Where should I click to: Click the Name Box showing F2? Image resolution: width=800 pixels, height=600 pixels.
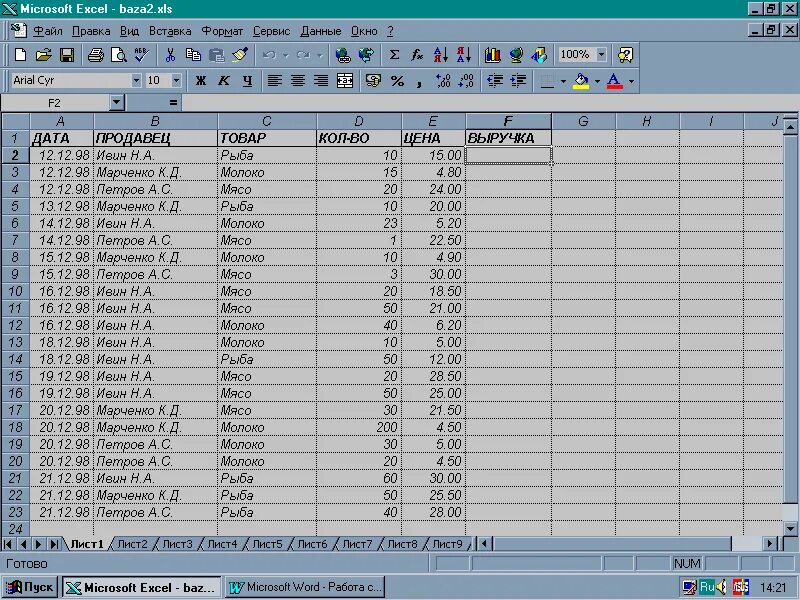tap(55, 103)
